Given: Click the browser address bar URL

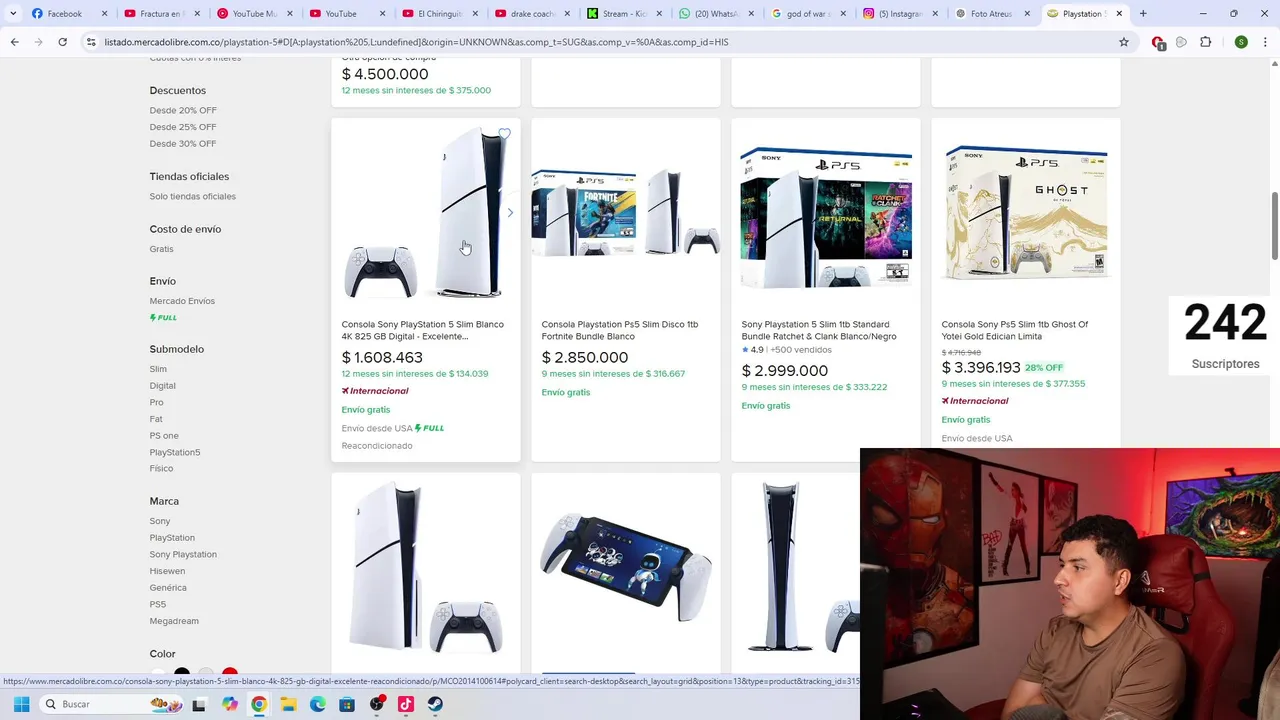Looking at the screenshot, I should pyautogui.click(x=416, y=42).
